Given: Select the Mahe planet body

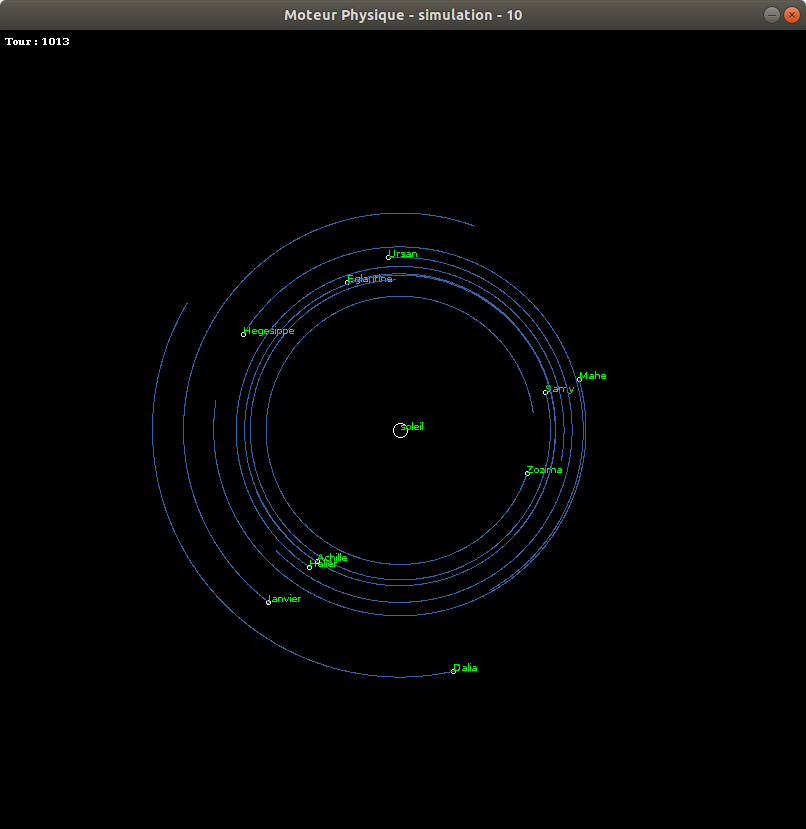Looking at the screenshot, I should pyautogui.click(x=579, y=379).
